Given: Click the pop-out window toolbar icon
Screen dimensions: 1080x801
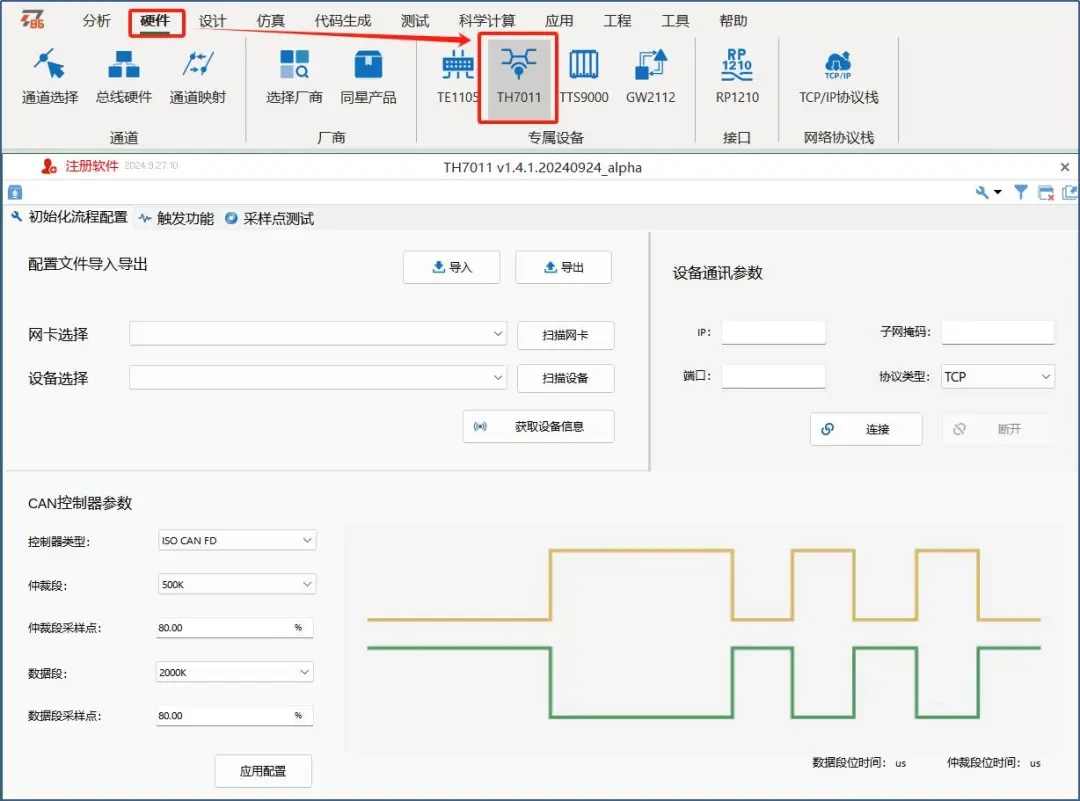Looking at the screenshot, I should point(1070,193).
